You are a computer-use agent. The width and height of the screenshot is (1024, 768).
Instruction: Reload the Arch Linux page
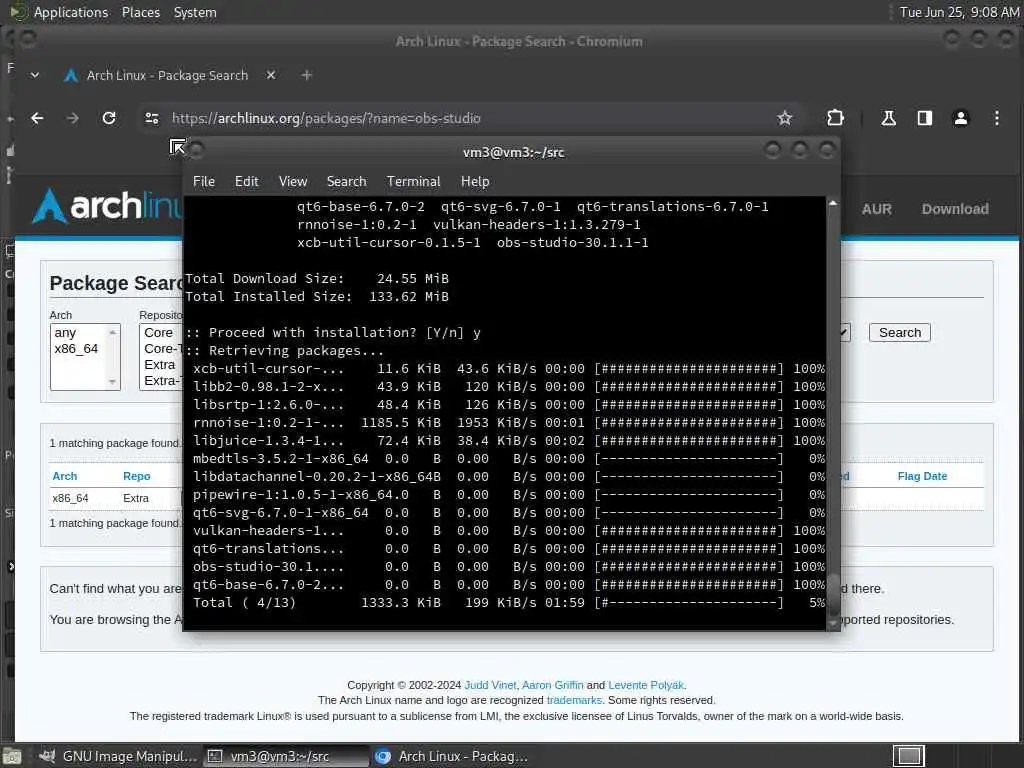point(109,118)
